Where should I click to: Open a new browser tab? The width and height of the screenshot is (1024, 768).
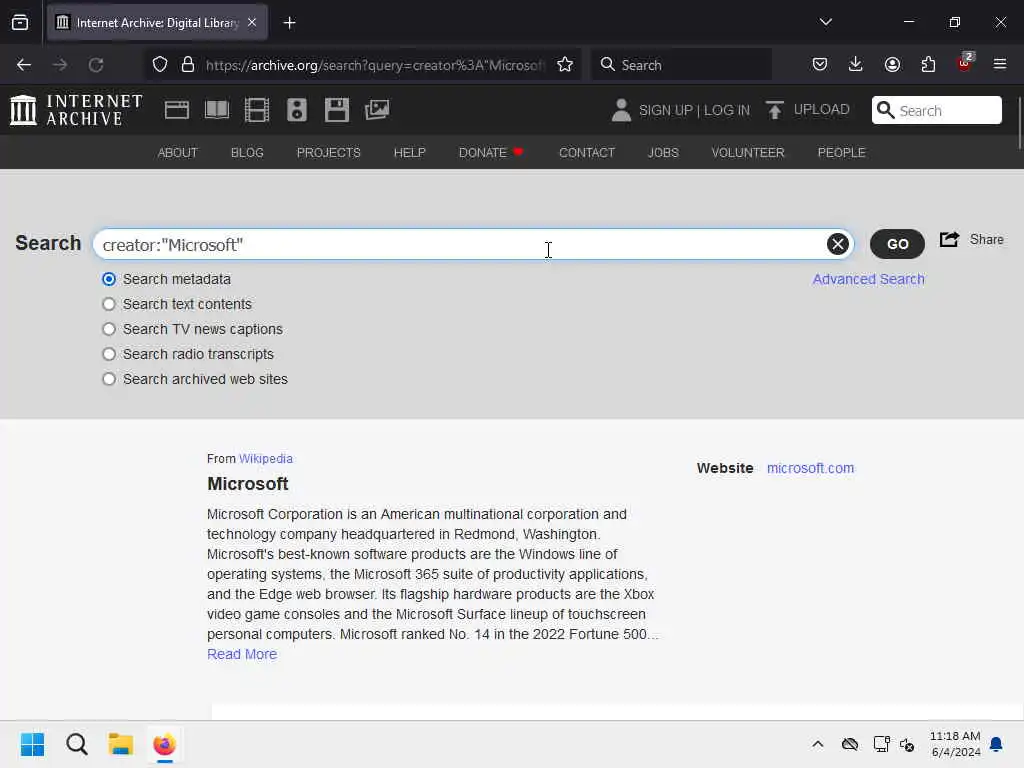[289, 23]
